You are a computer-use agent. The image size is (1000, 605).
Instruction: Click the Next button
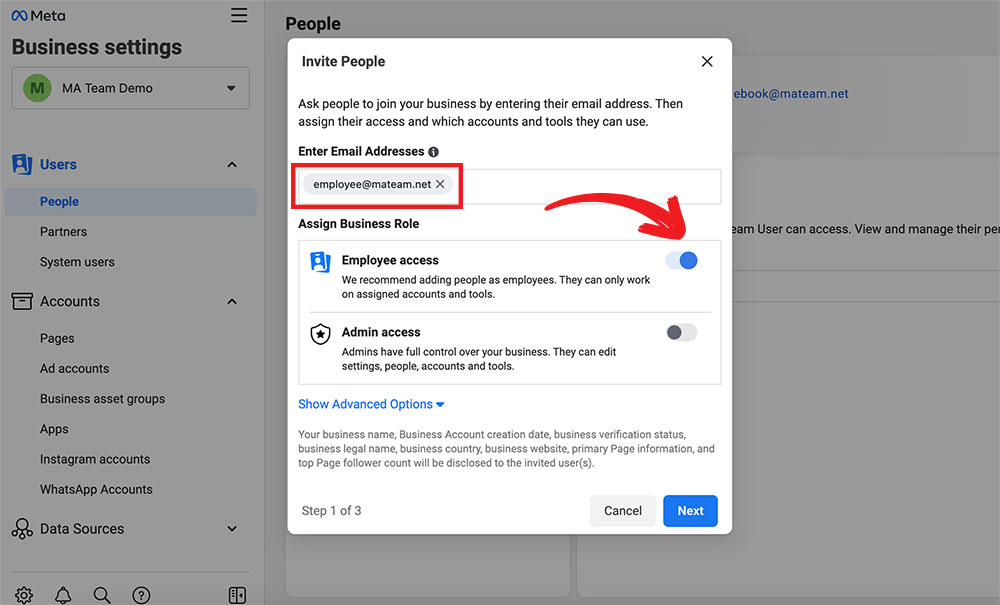tap(690, 511)
